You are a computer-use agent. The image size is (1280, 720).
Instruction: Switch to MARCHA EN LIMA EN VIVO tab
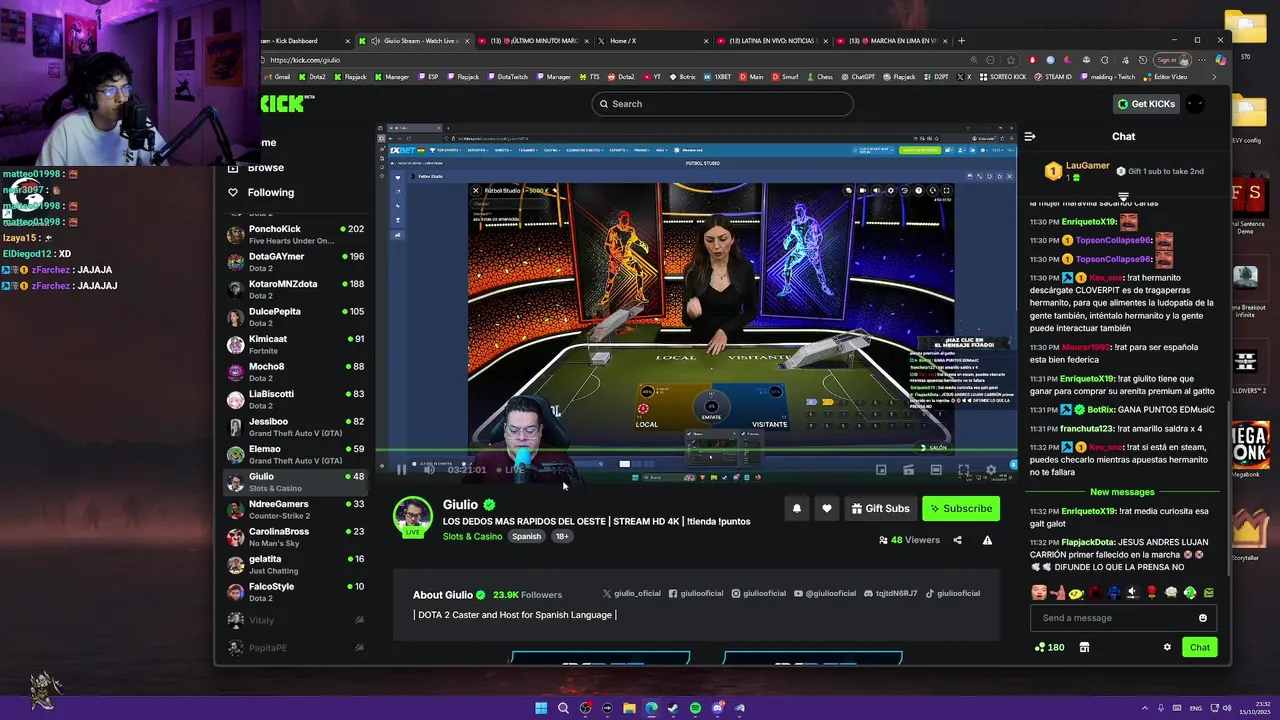point(892,41)
